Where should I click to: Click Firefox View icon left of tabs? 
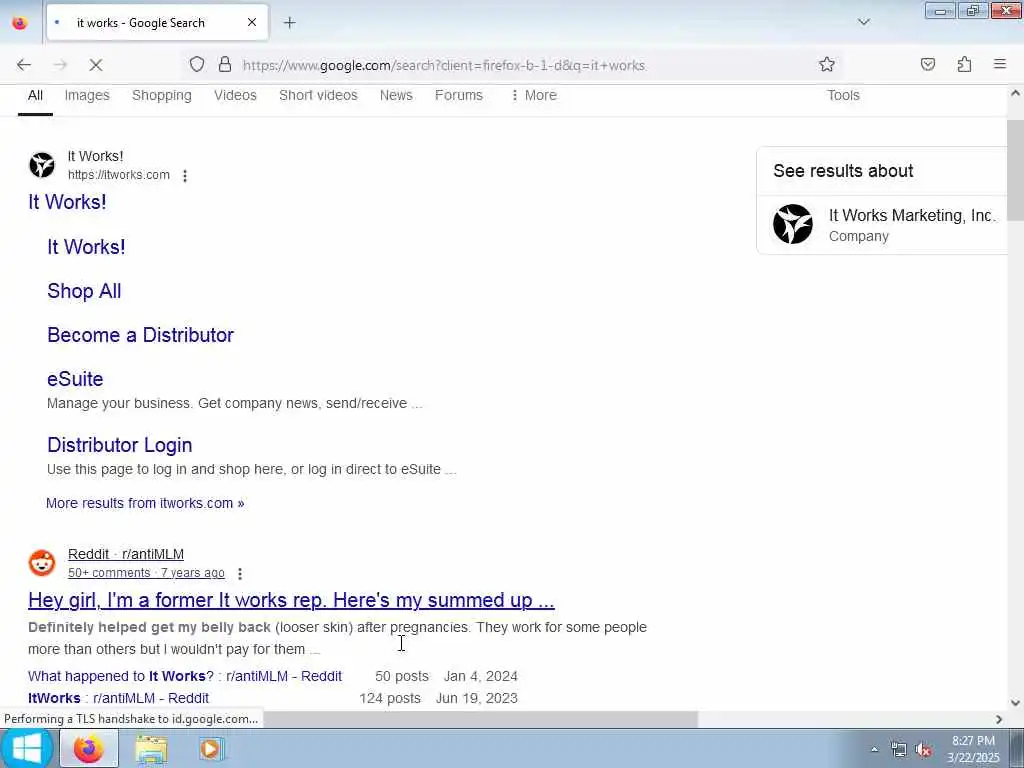pyautogui.click(x=20, y=22)
